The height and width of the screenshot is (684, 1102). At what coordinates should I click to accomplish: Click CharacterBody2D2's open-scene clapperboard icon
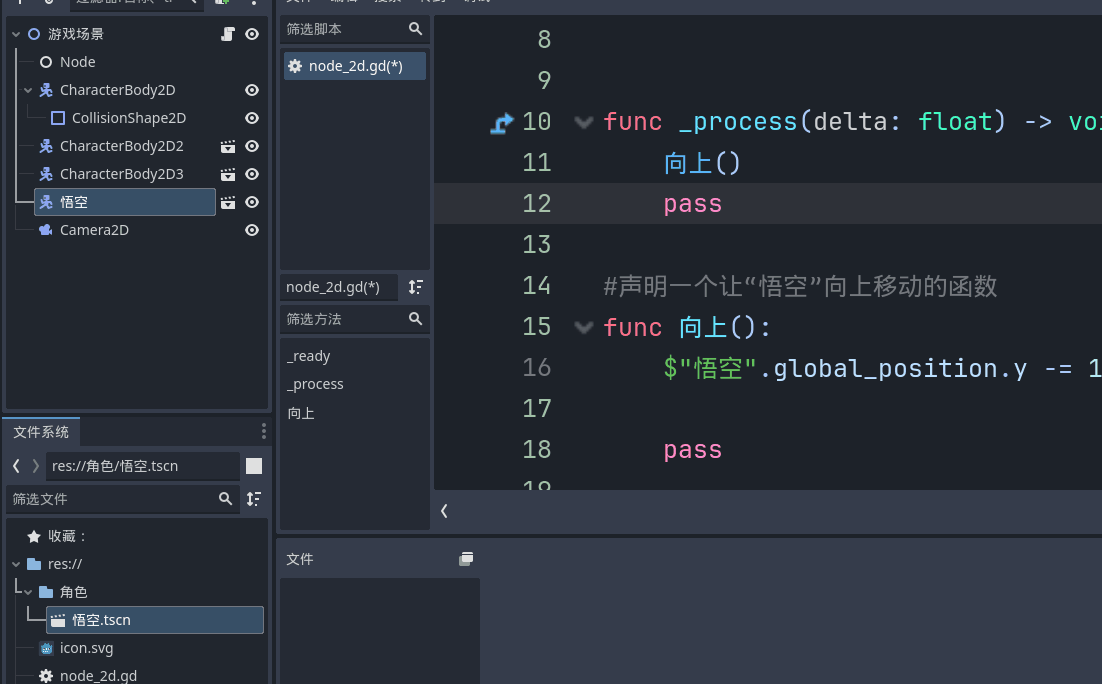[x=228, y=146]
